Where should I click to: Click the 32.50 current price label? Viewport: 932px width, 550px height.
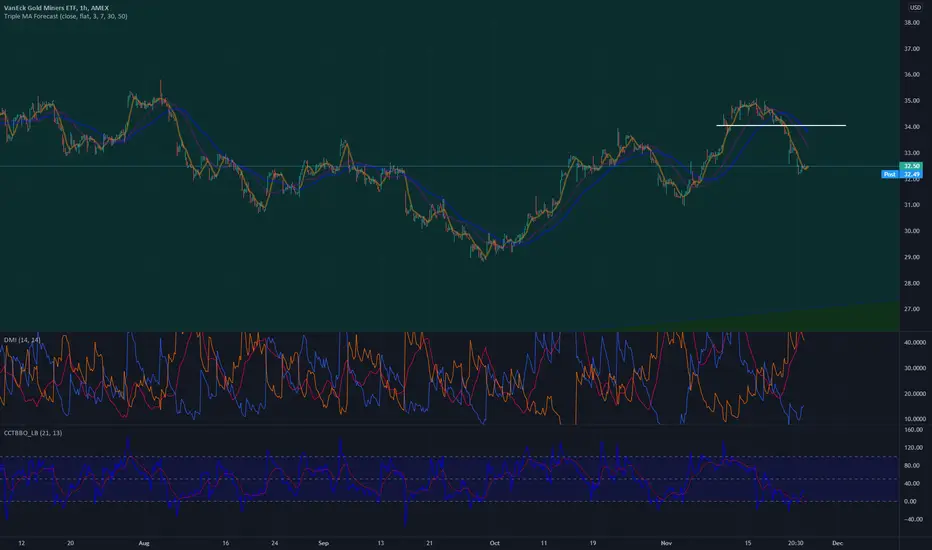coord(911,166)
